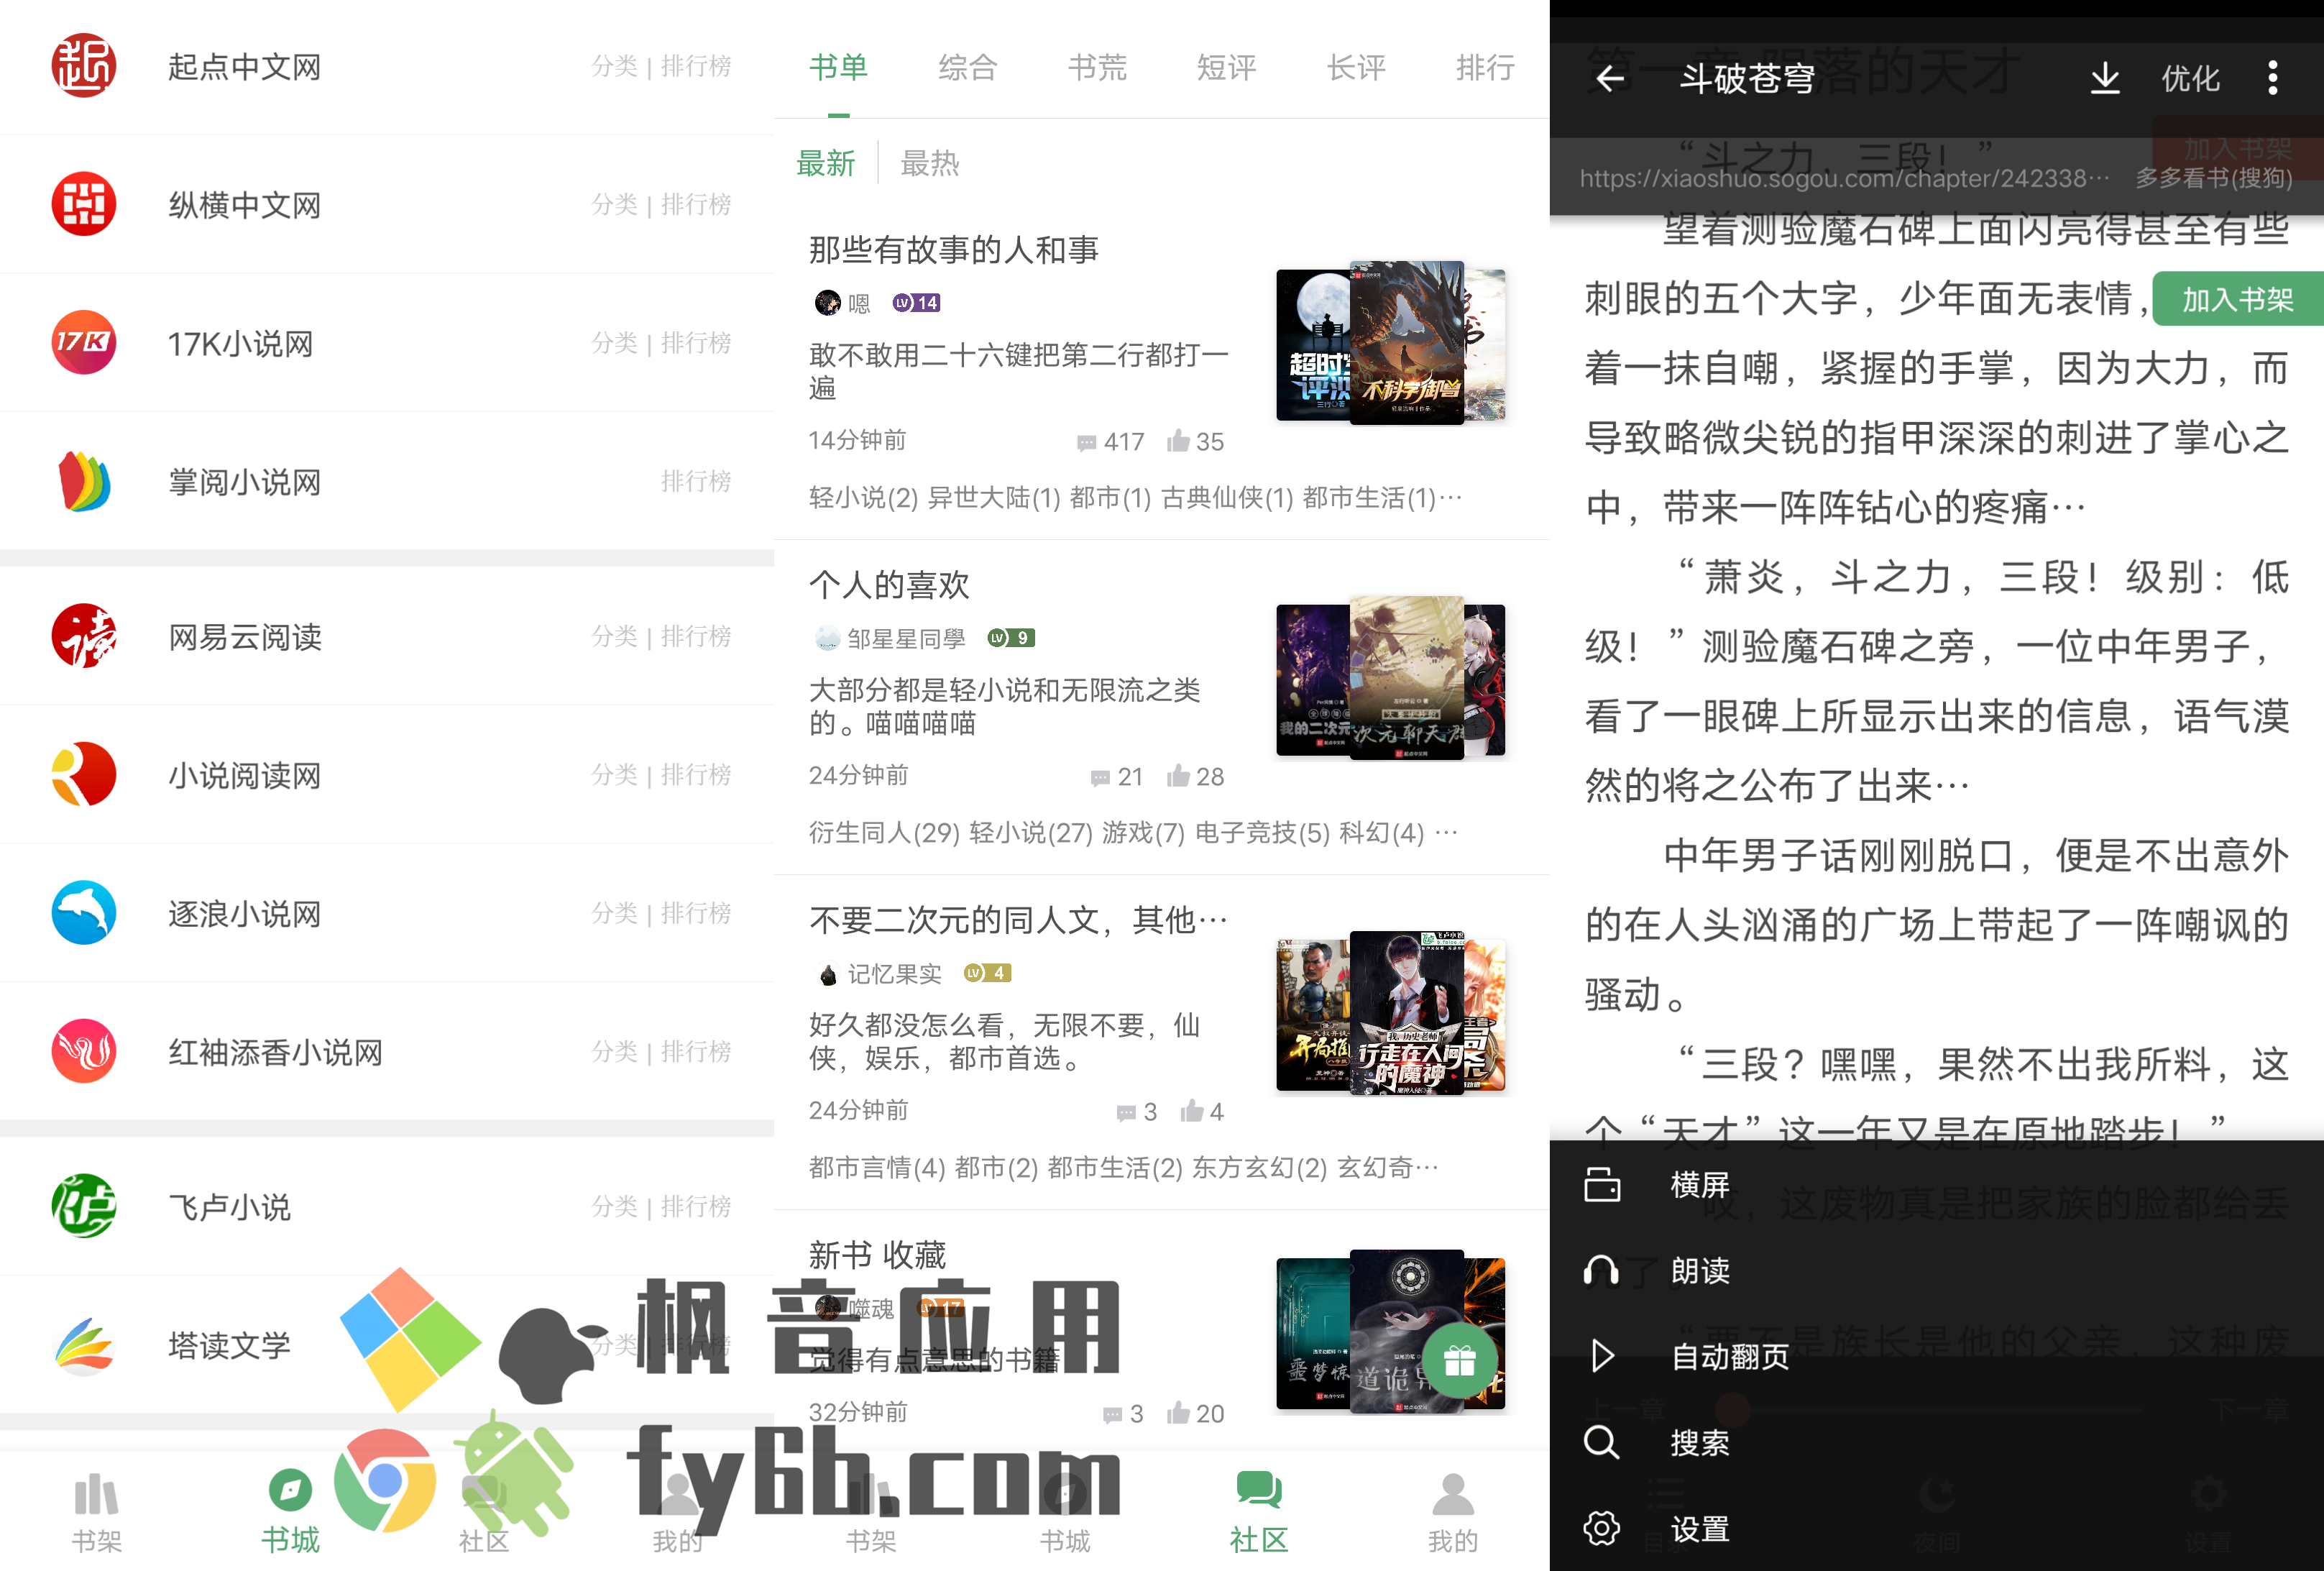This screenshot has height=1571, width=2324.
Task: Open 起点中文网 site icon
Action: click(84, 66)
